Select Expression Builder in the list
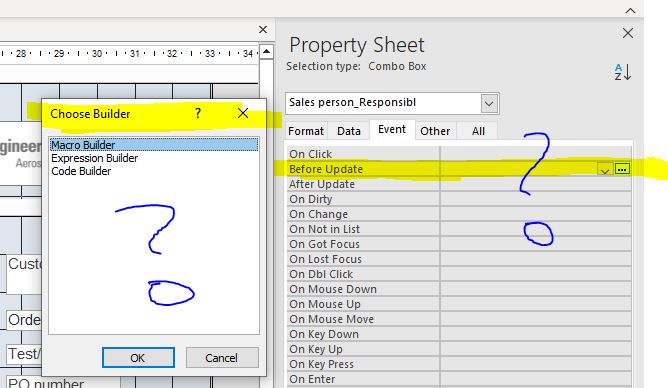 pos(95,158)
